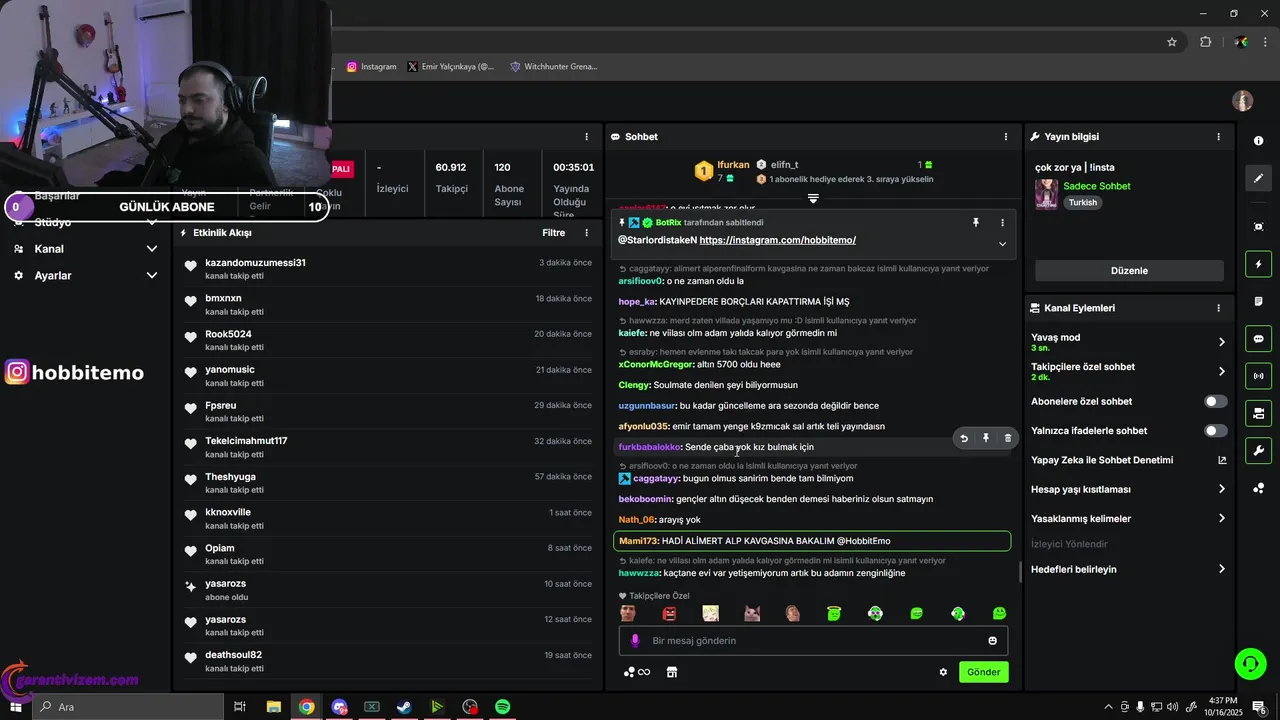The image size is (1280, 720).
Task: Expand Takipçilere özel sohbet settings
Action: point(1221,372)
